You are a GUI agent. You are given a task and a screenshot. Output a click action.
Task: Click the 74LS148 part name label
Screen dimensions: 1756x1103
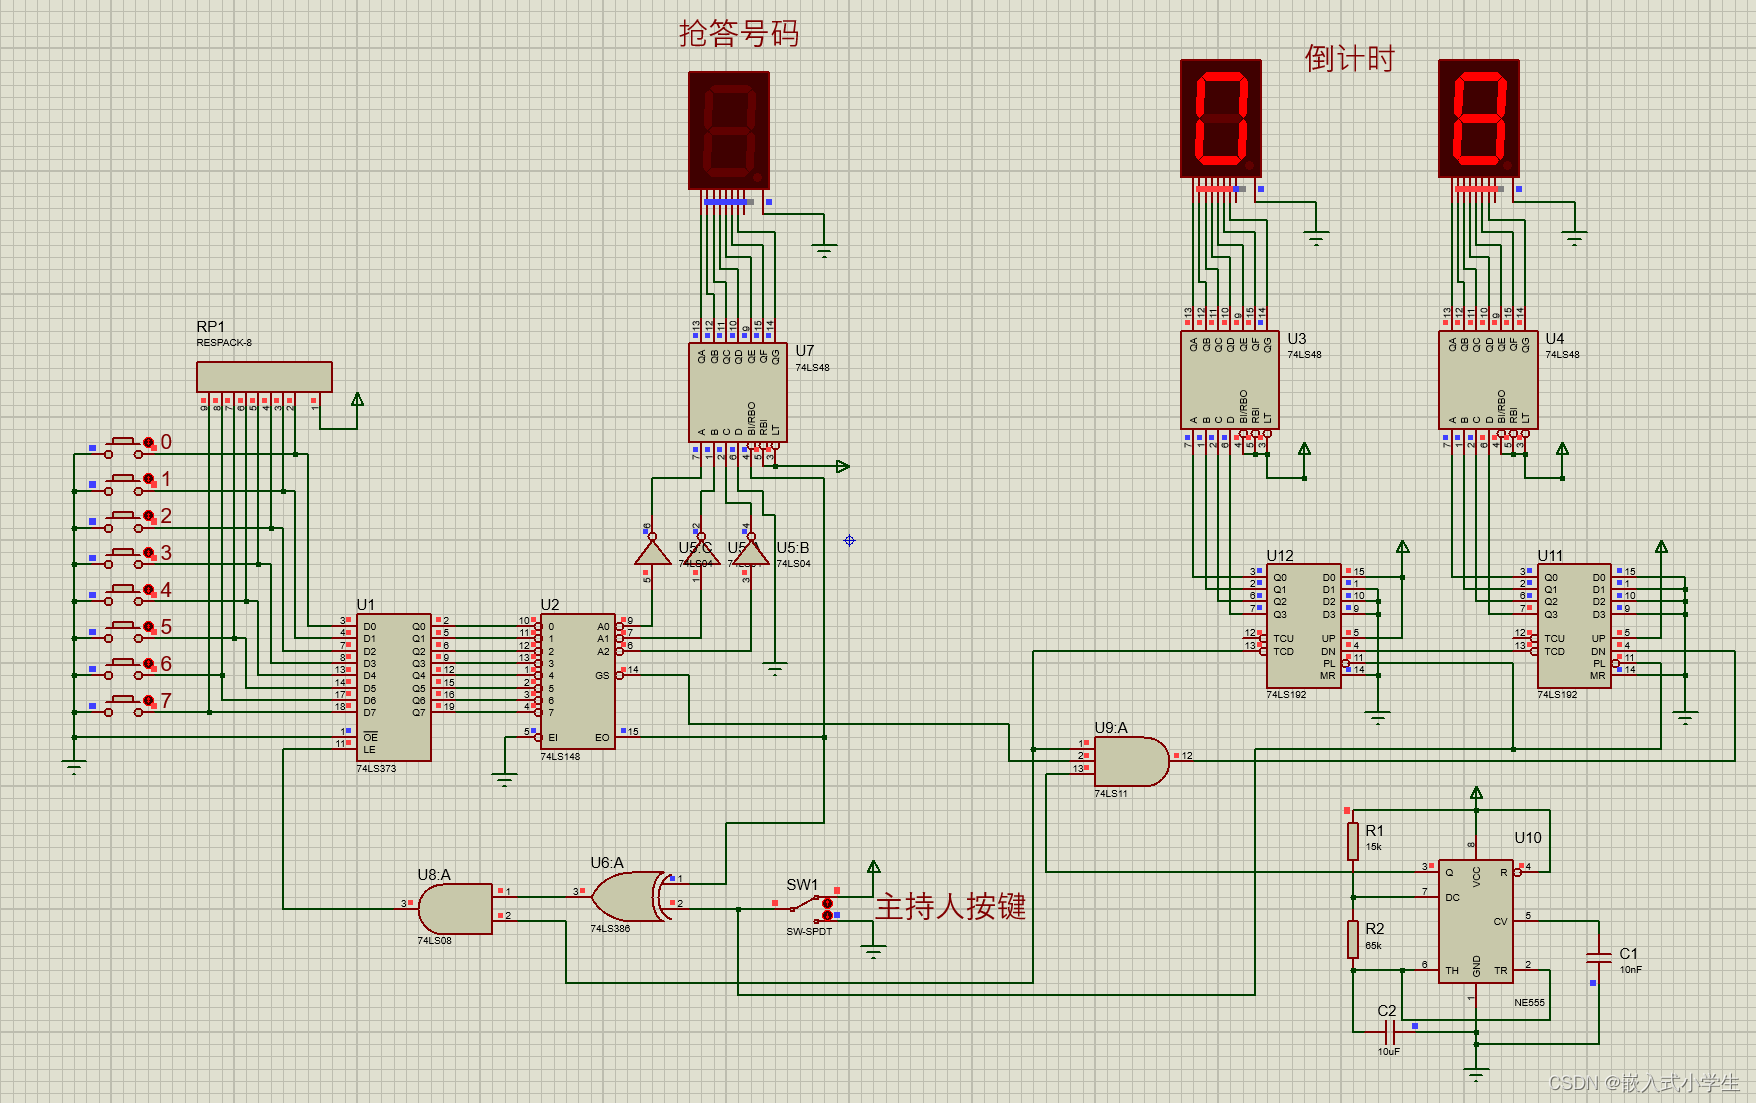click(x=560, y=756)
